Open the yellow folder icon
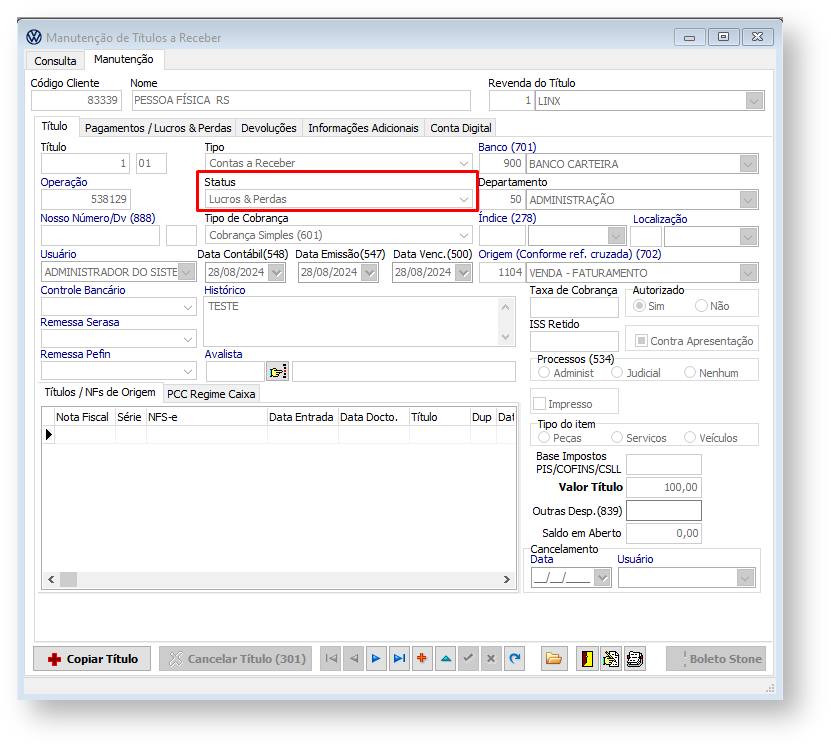This screenshot has width=831, height=748. [x=554, y=658]
